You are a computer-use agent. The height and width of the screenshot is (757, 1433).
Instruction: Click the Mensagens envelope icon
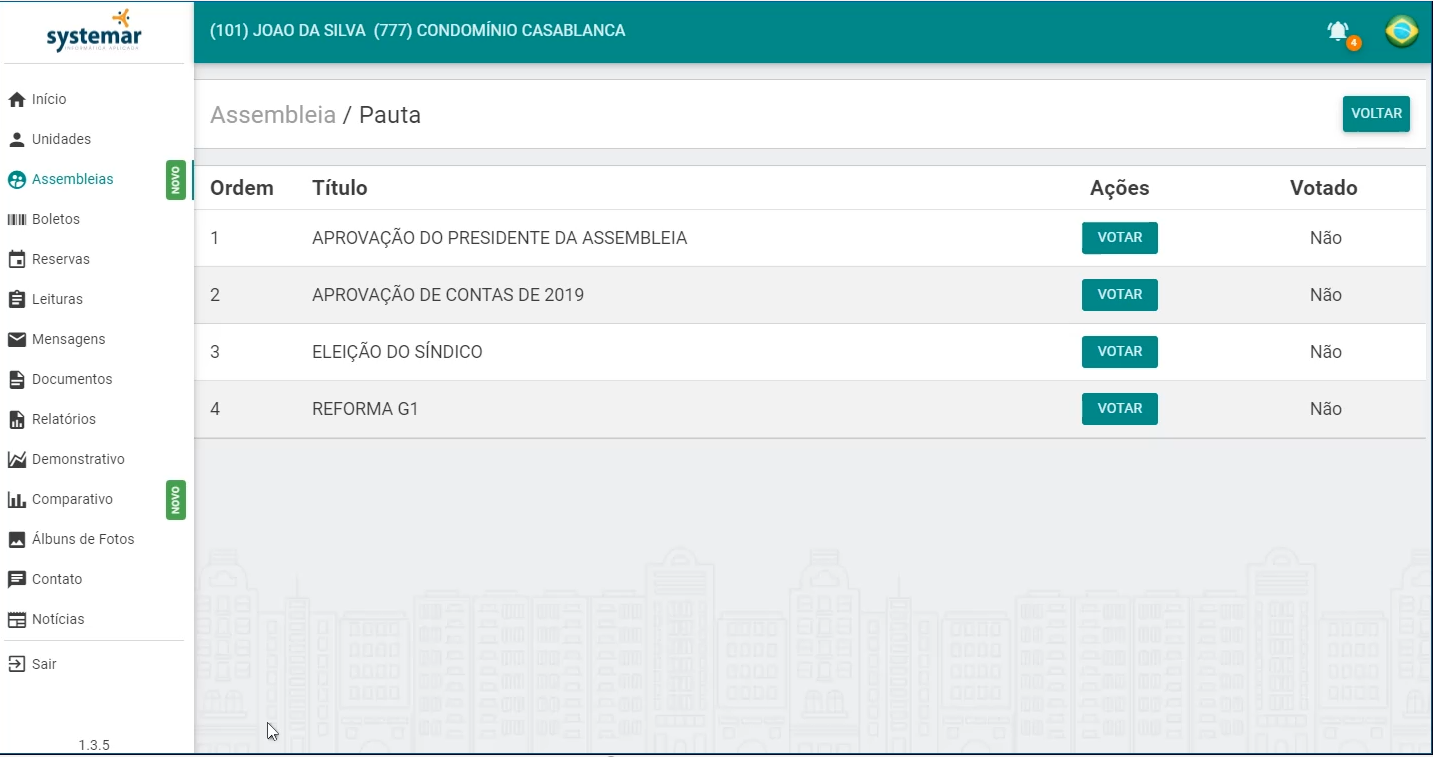(x=16, y=340)
